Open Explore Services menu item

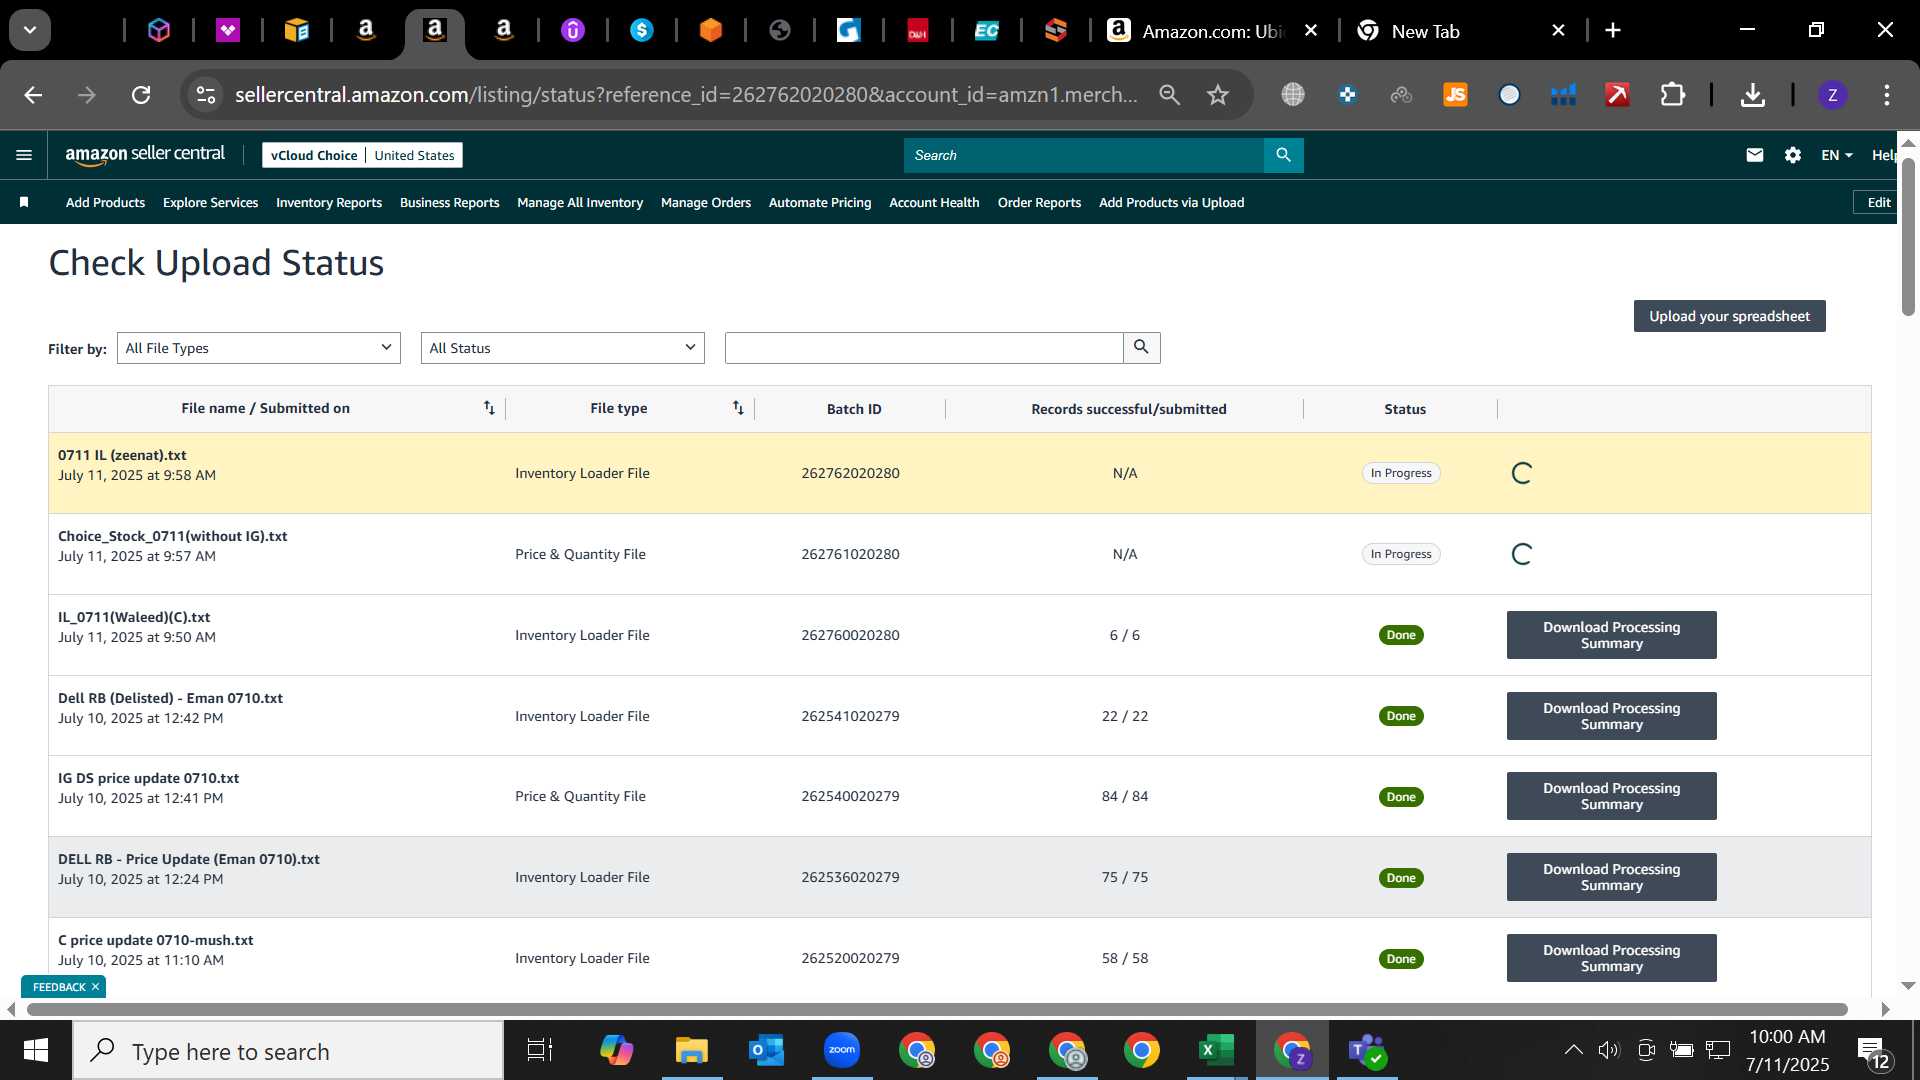point(210,202)
